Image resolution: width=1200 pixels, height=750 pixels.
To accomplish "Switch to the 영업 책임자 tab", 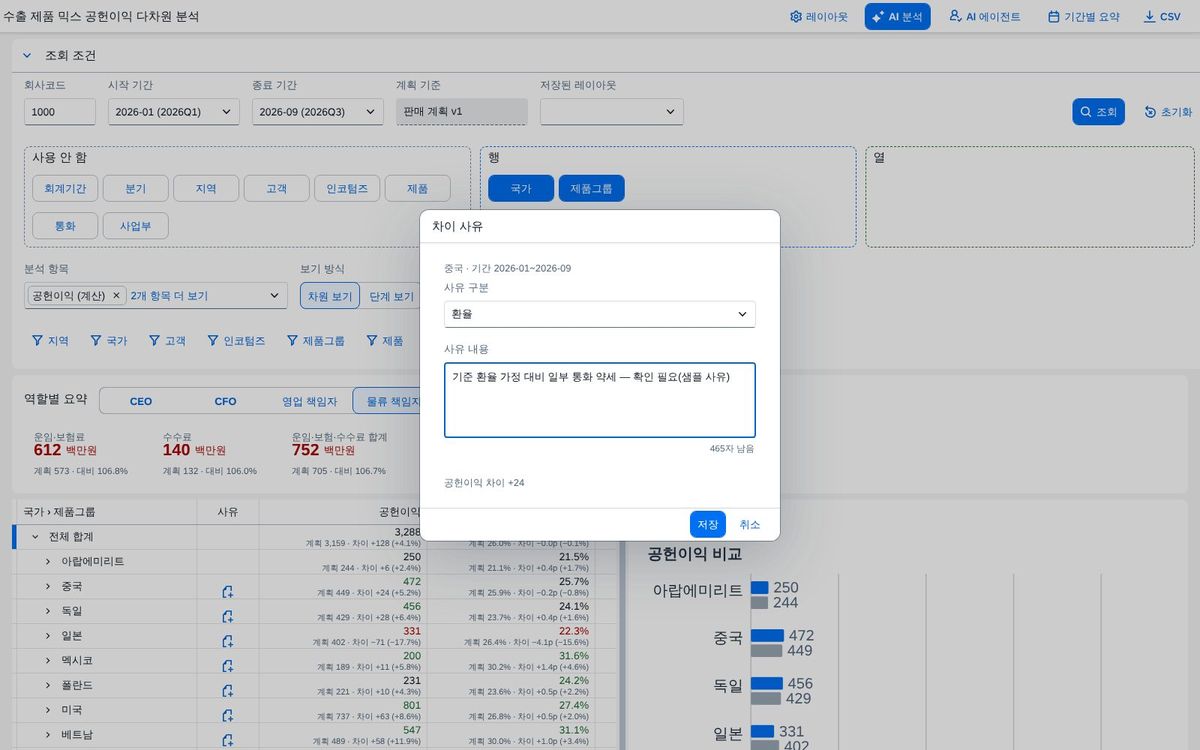I will pyautogui.click(x=310, y=401).
